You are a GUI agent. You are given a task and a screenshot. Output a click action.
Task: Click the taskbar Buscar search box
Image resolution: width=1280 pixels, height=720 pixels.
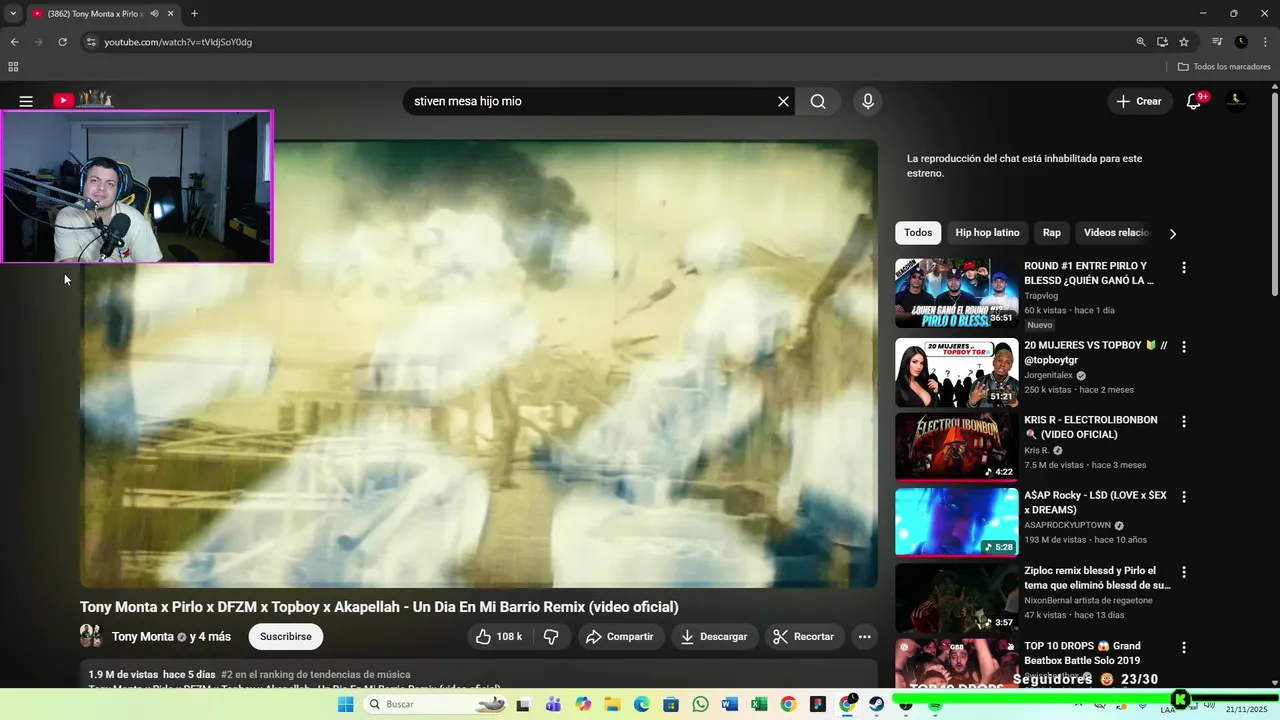coord(436,704)
